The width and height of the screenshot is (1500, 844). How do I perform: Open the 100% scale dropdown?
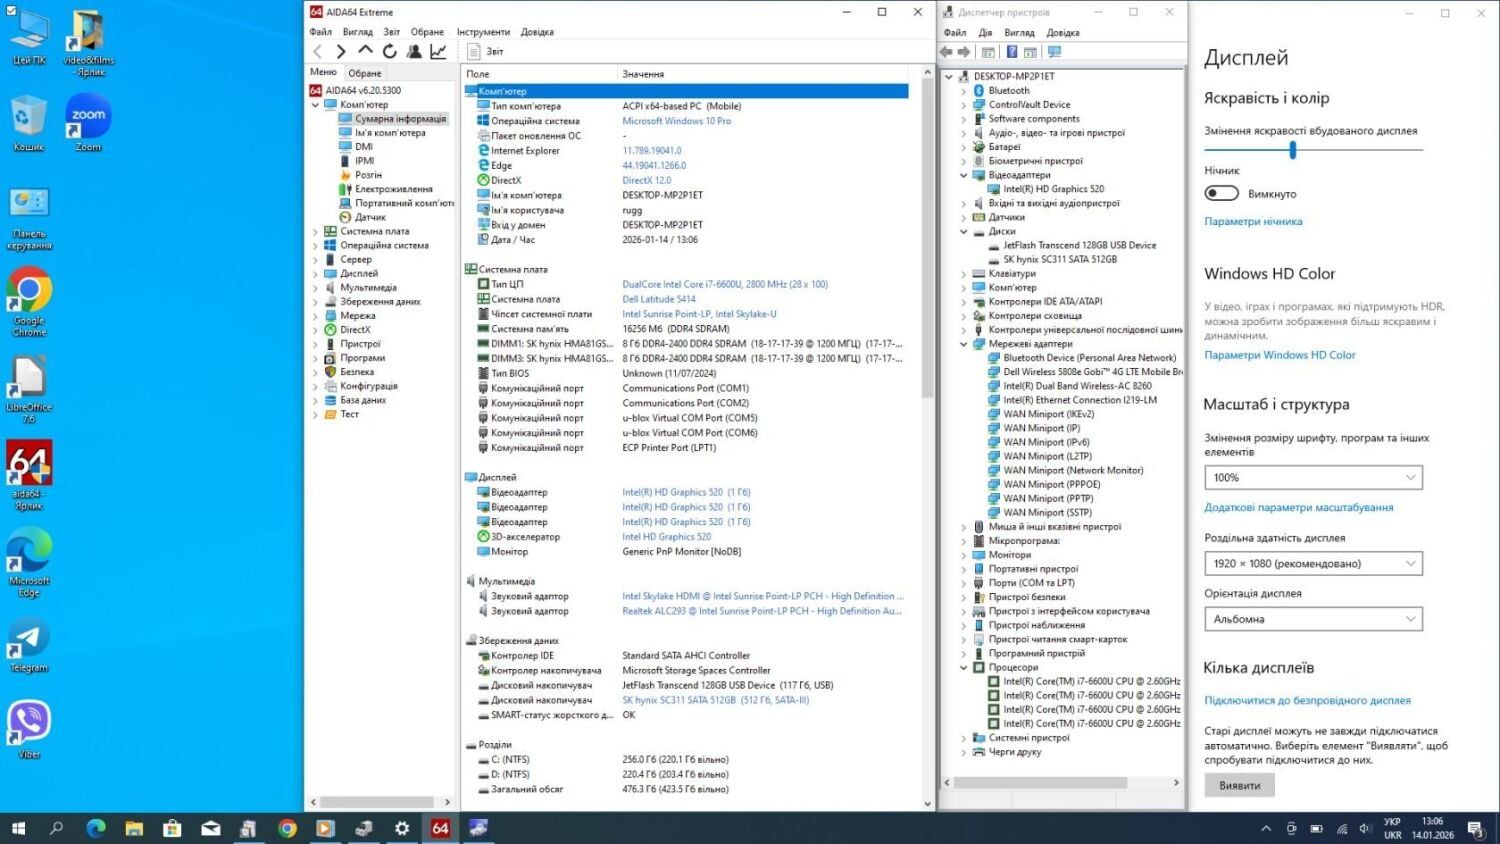click(1312, 478)
